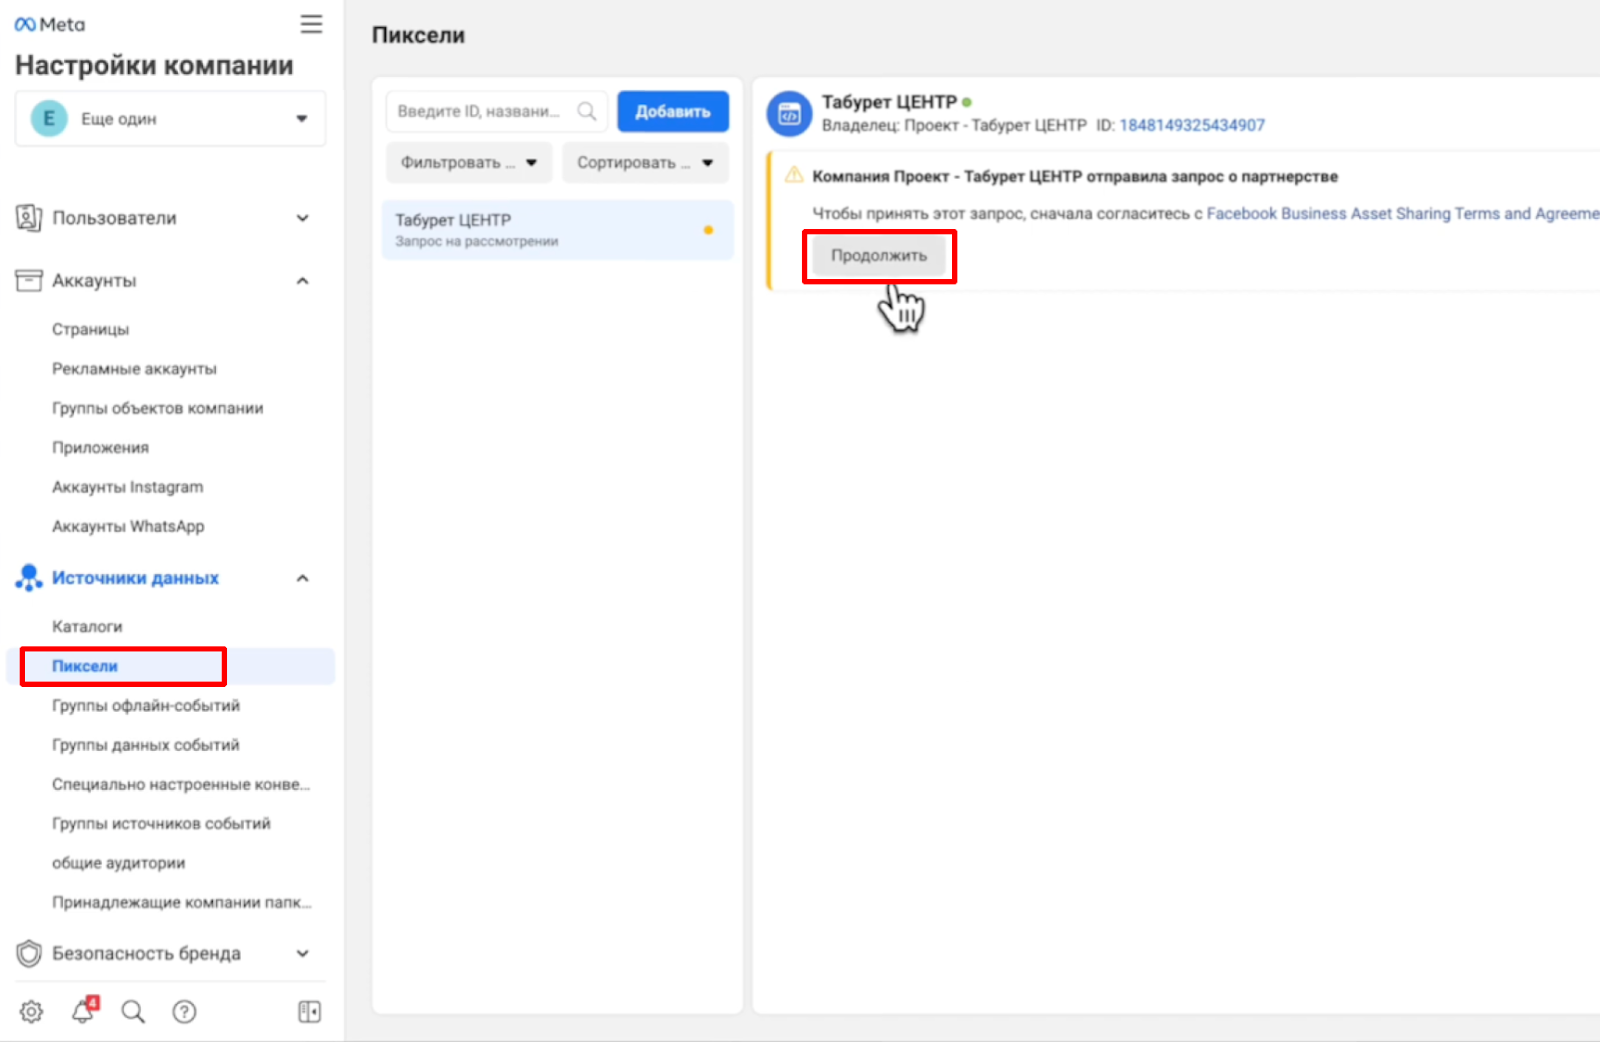Screen dimensions: 1600x1042
Task: Collapse the Аккаунты section
Action: pos(303,281)
